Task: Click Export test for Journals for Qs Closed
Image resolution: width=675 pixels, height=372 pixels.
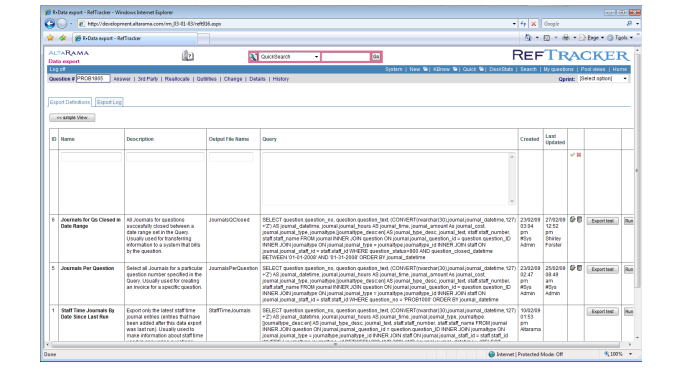Action: coord(602,221)
